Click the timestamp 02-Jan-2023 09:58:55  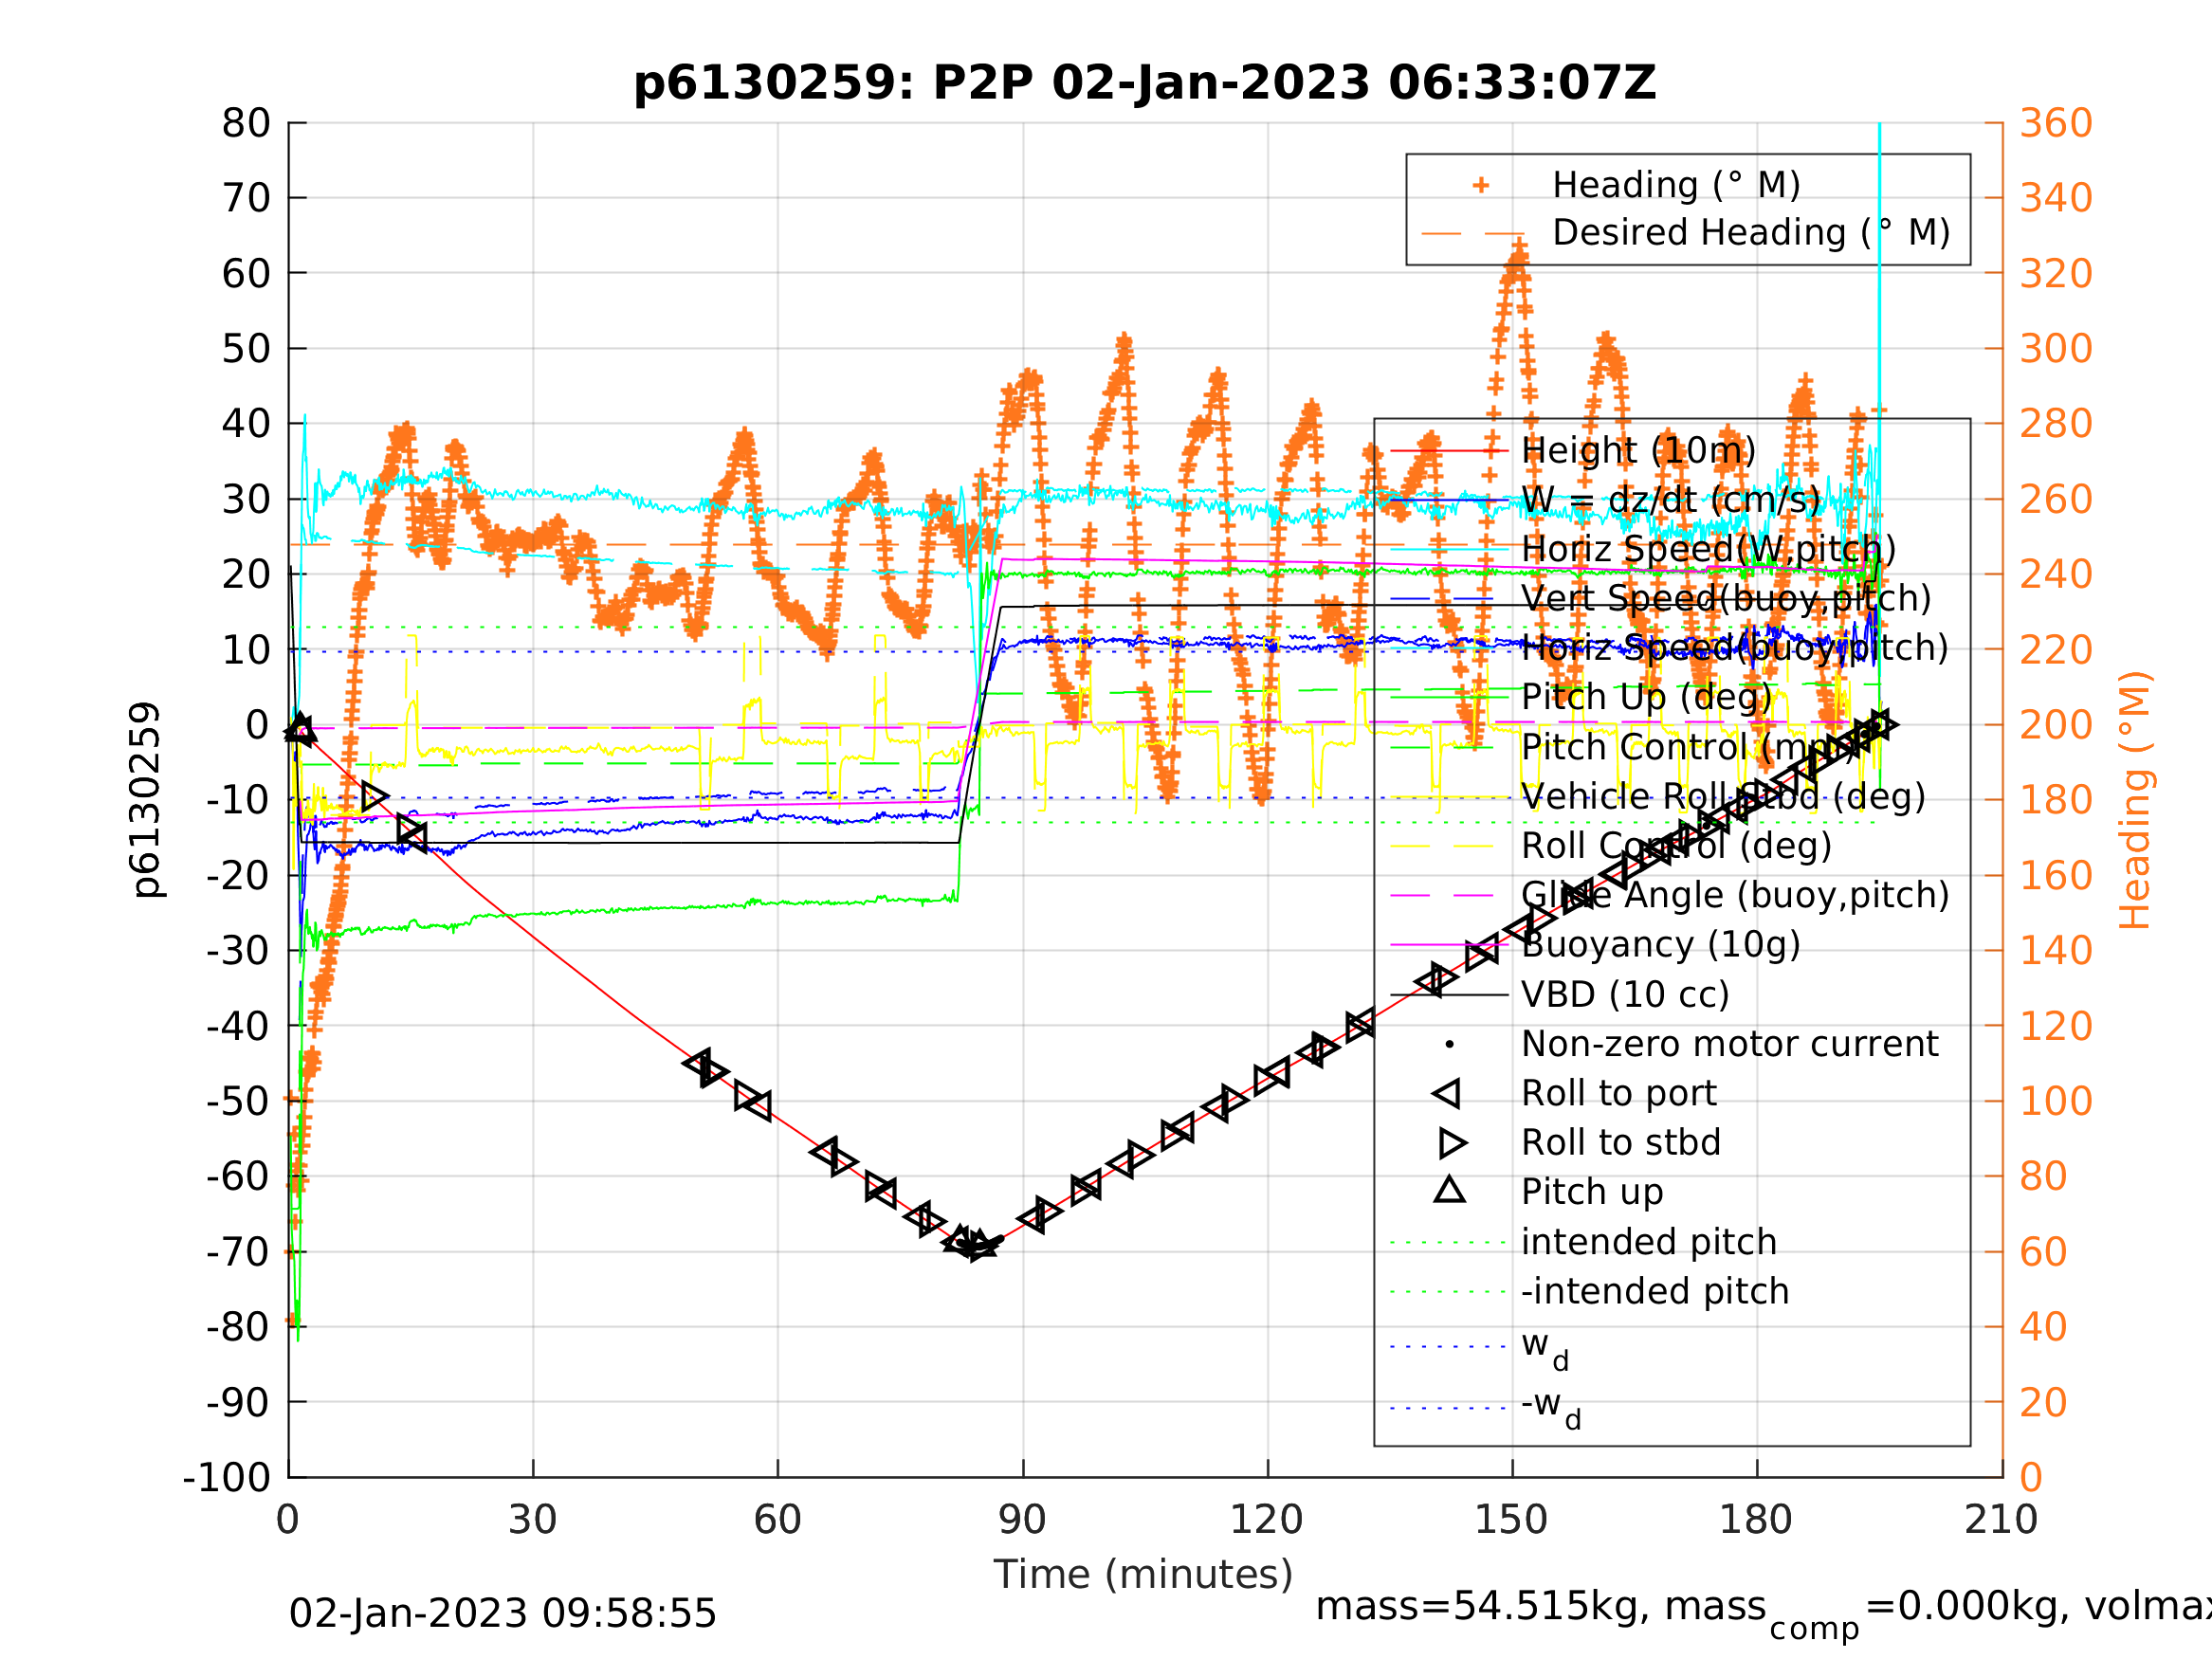503,1614
